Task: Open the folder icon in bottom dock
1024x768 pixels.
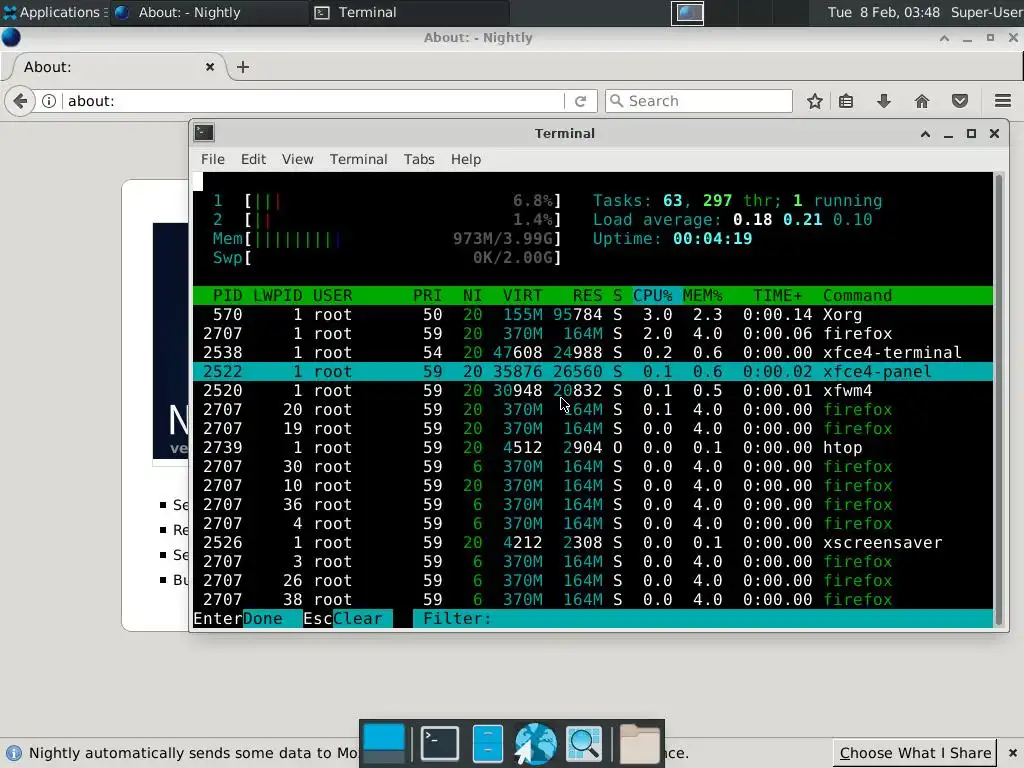Action: click(x=639, y=743)
